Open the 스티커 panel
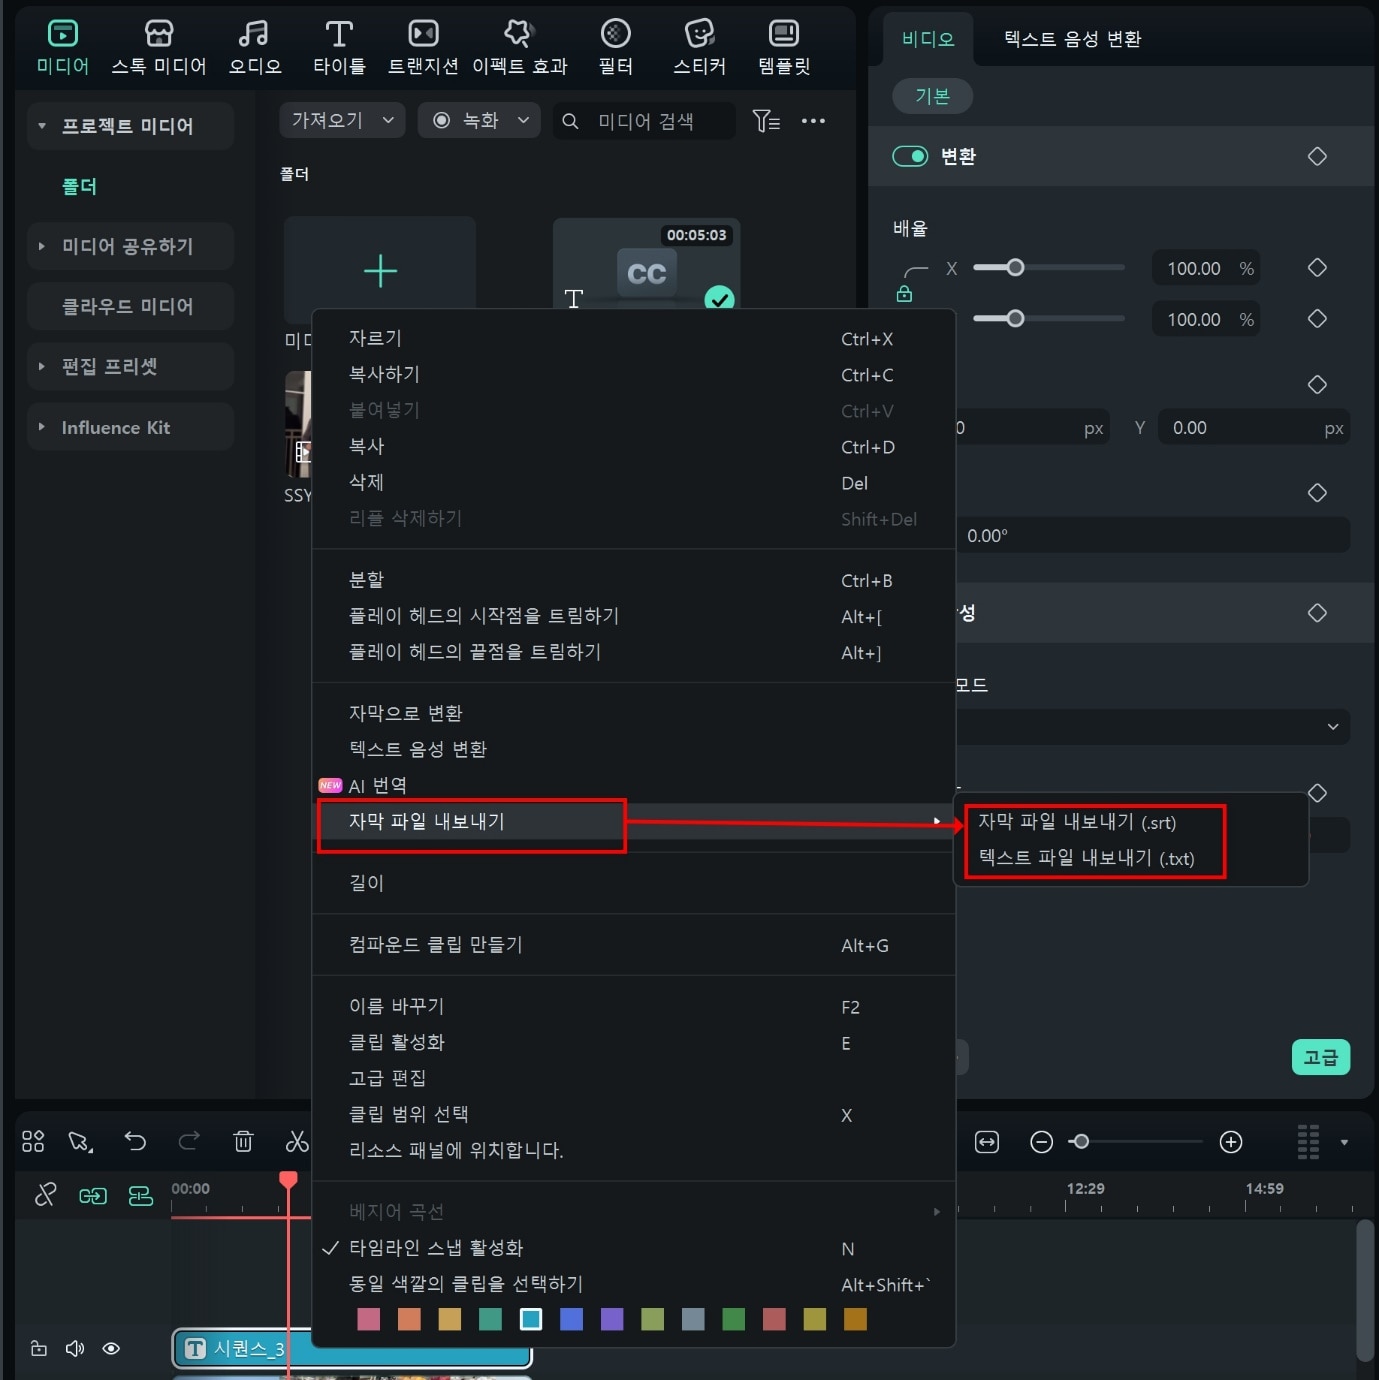The width and height of the screenshot is (1379, 1380). [x=699, y=48]
